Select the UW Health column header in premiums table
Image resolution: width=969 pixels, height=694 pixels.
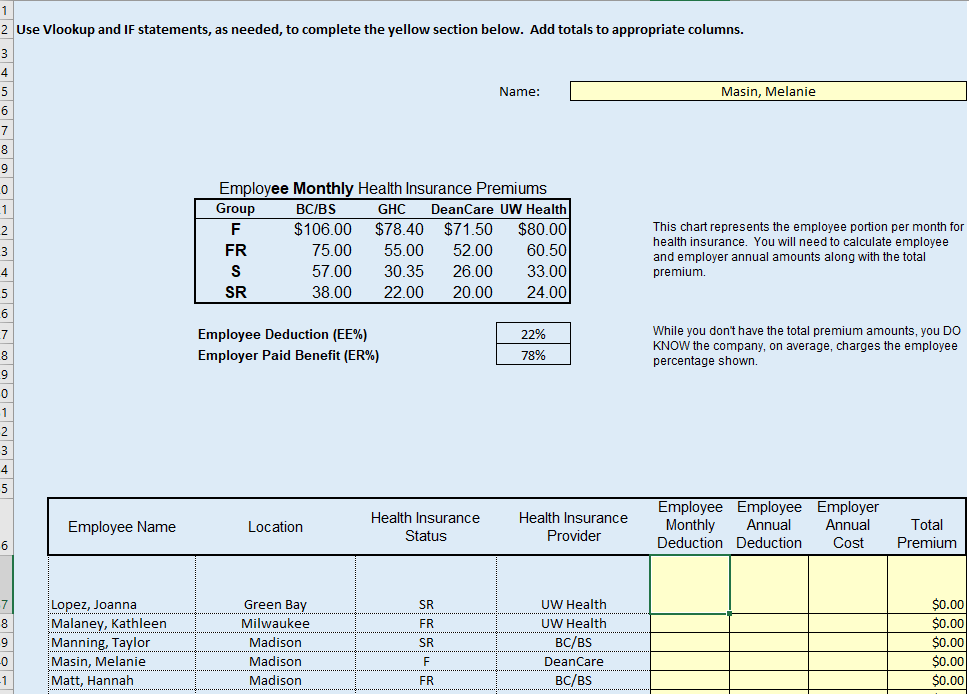click(533, 209)
